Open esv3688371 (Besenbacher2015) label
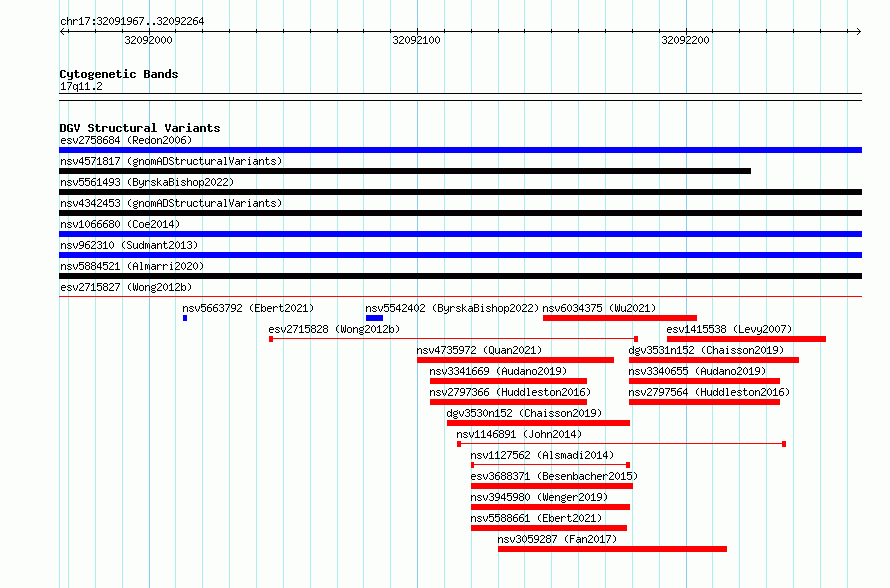Viewport: 890px width, 588px height. (555, 476)
